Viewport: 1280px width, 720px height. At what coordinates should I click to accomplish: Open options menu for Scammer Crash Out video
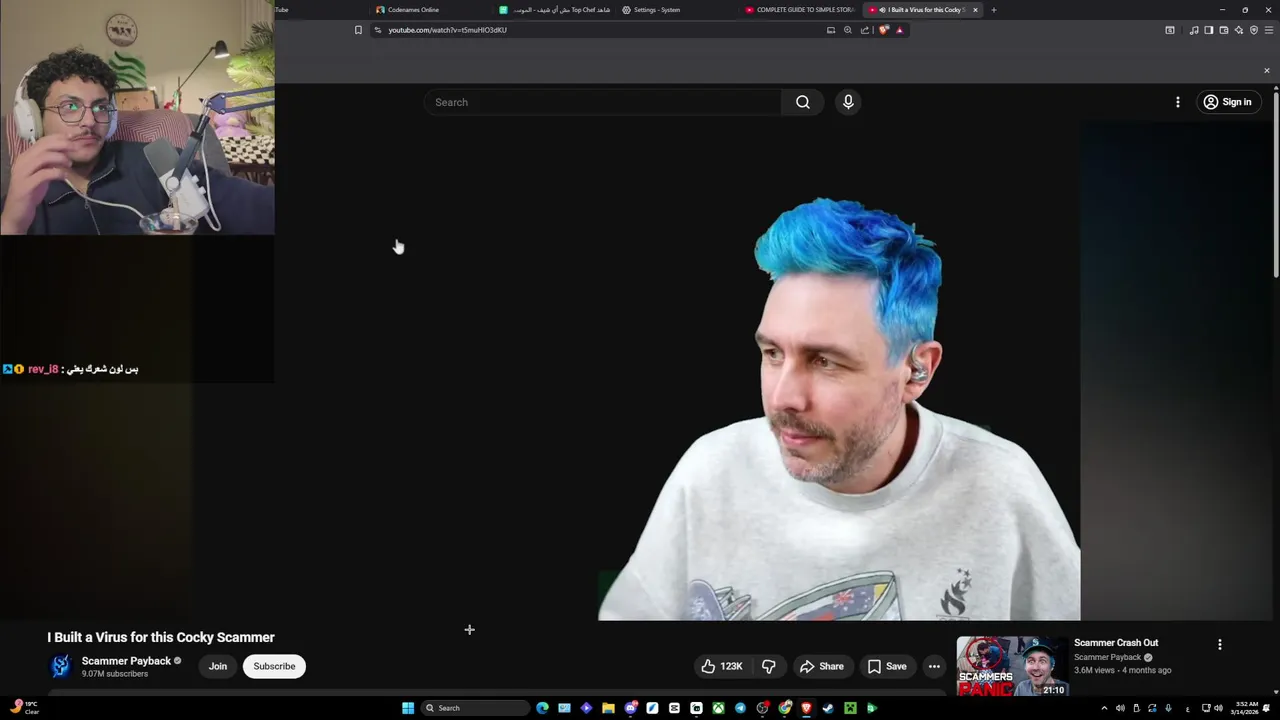coord(1219,645)
